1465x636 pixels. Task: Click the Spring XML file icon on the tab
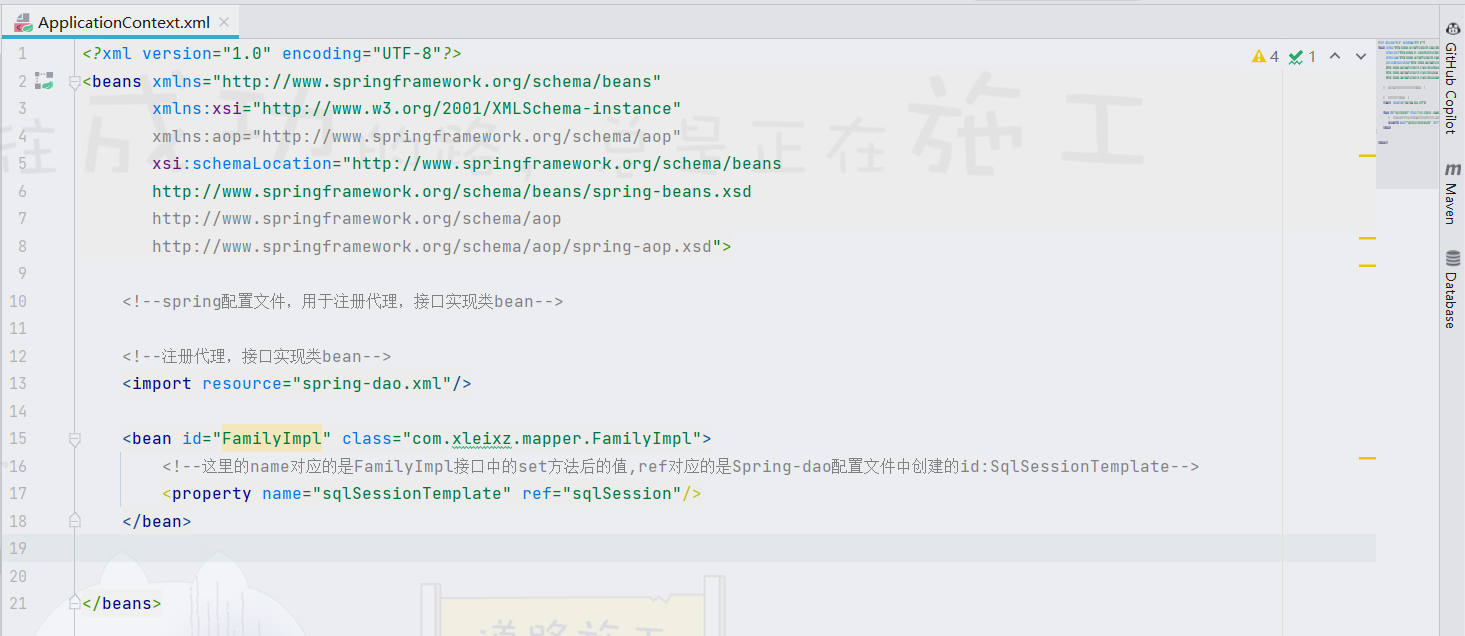pyautogui.click(x=22, y=22)
